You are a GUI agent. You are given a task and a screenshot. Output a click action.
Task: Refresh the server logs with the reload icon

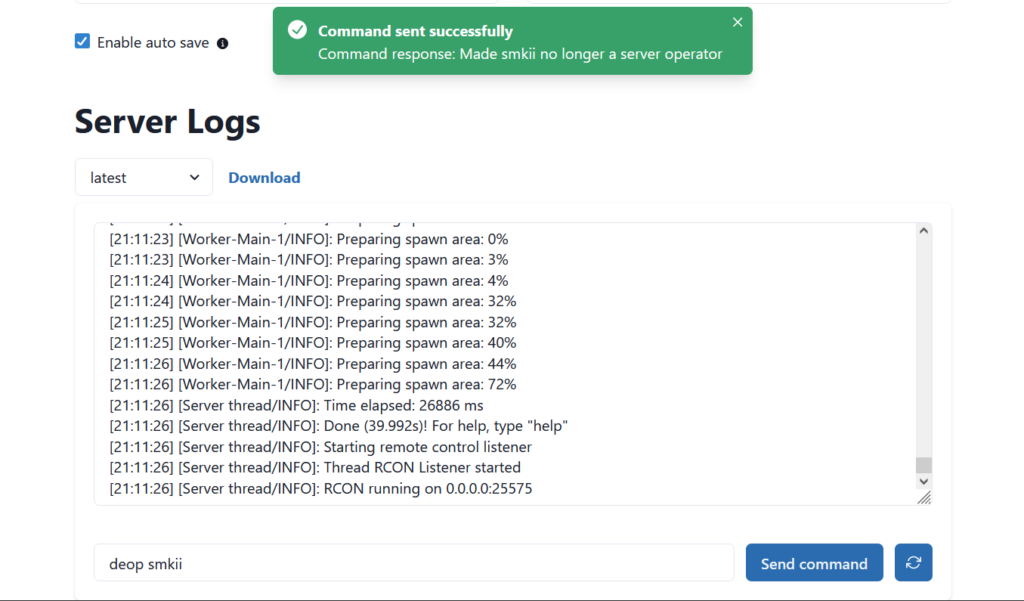click(914, 562)
